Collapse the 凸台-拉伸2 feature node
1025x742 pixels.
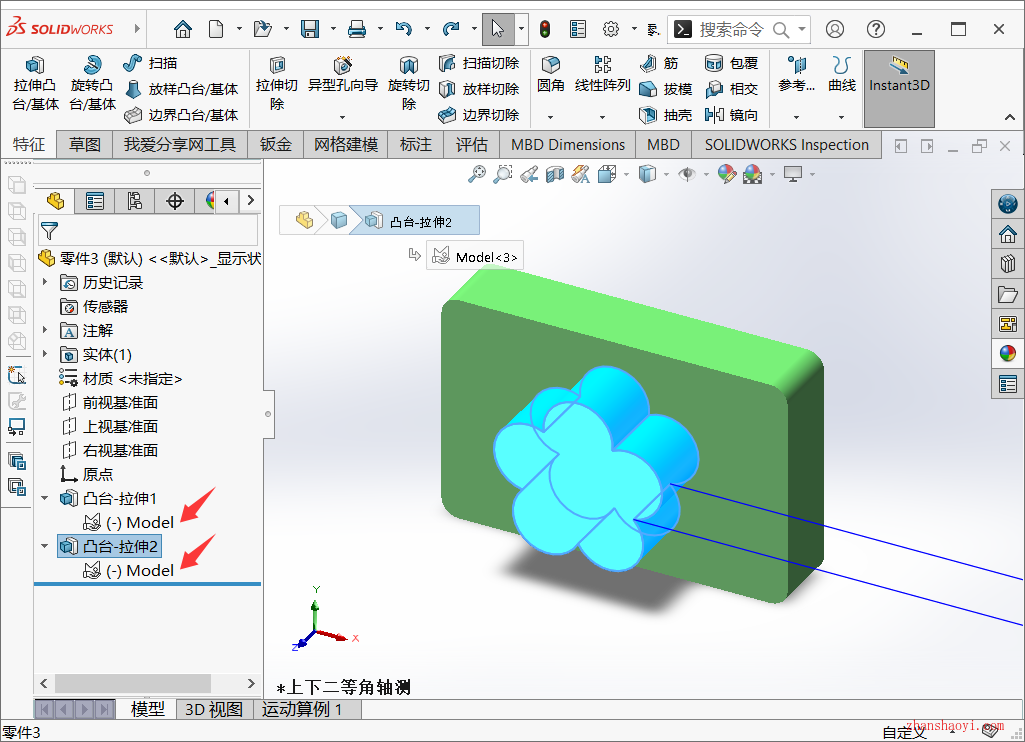[43, 546]
